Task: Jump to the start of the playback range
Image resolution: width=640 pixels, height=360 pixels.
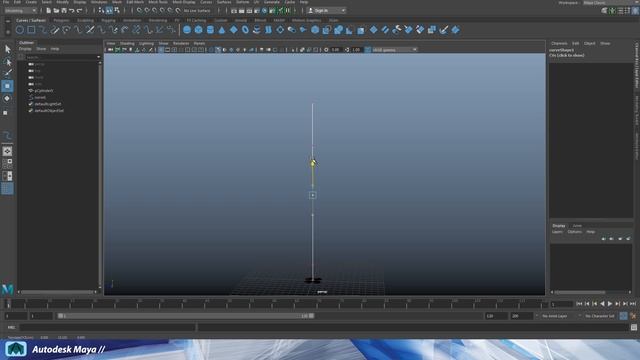Action: 579,304
